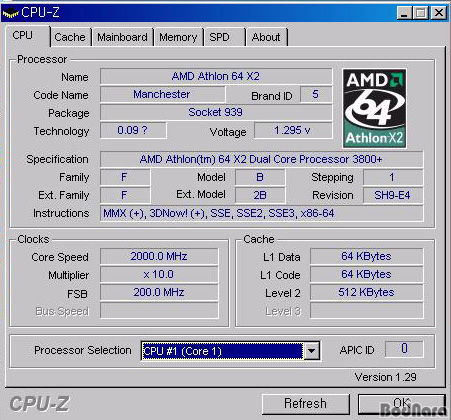
Task: Open the Mainboard tab
Action: tap(122, 37)
